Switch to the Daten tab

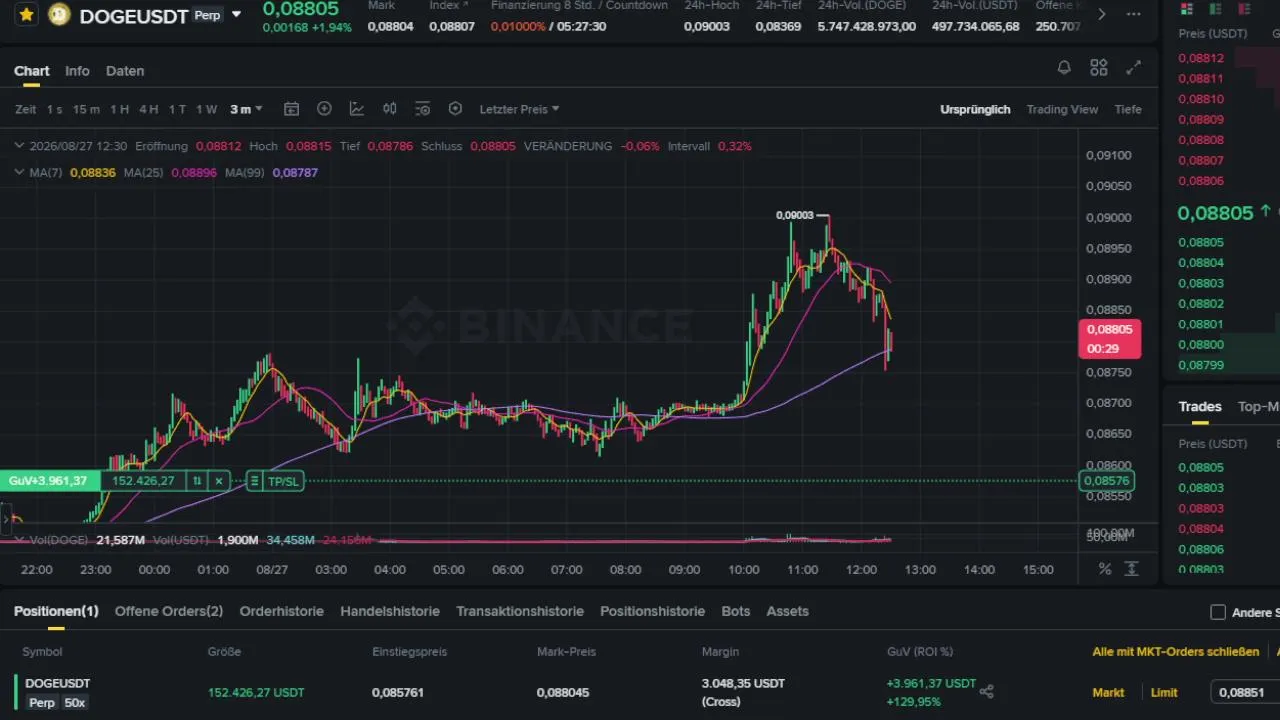125,71
